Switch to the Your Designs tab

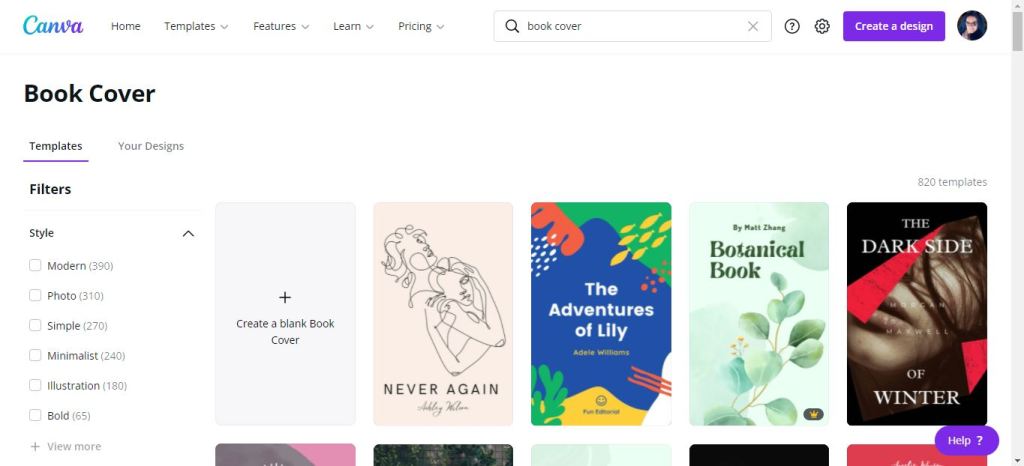tap(151, 146)
